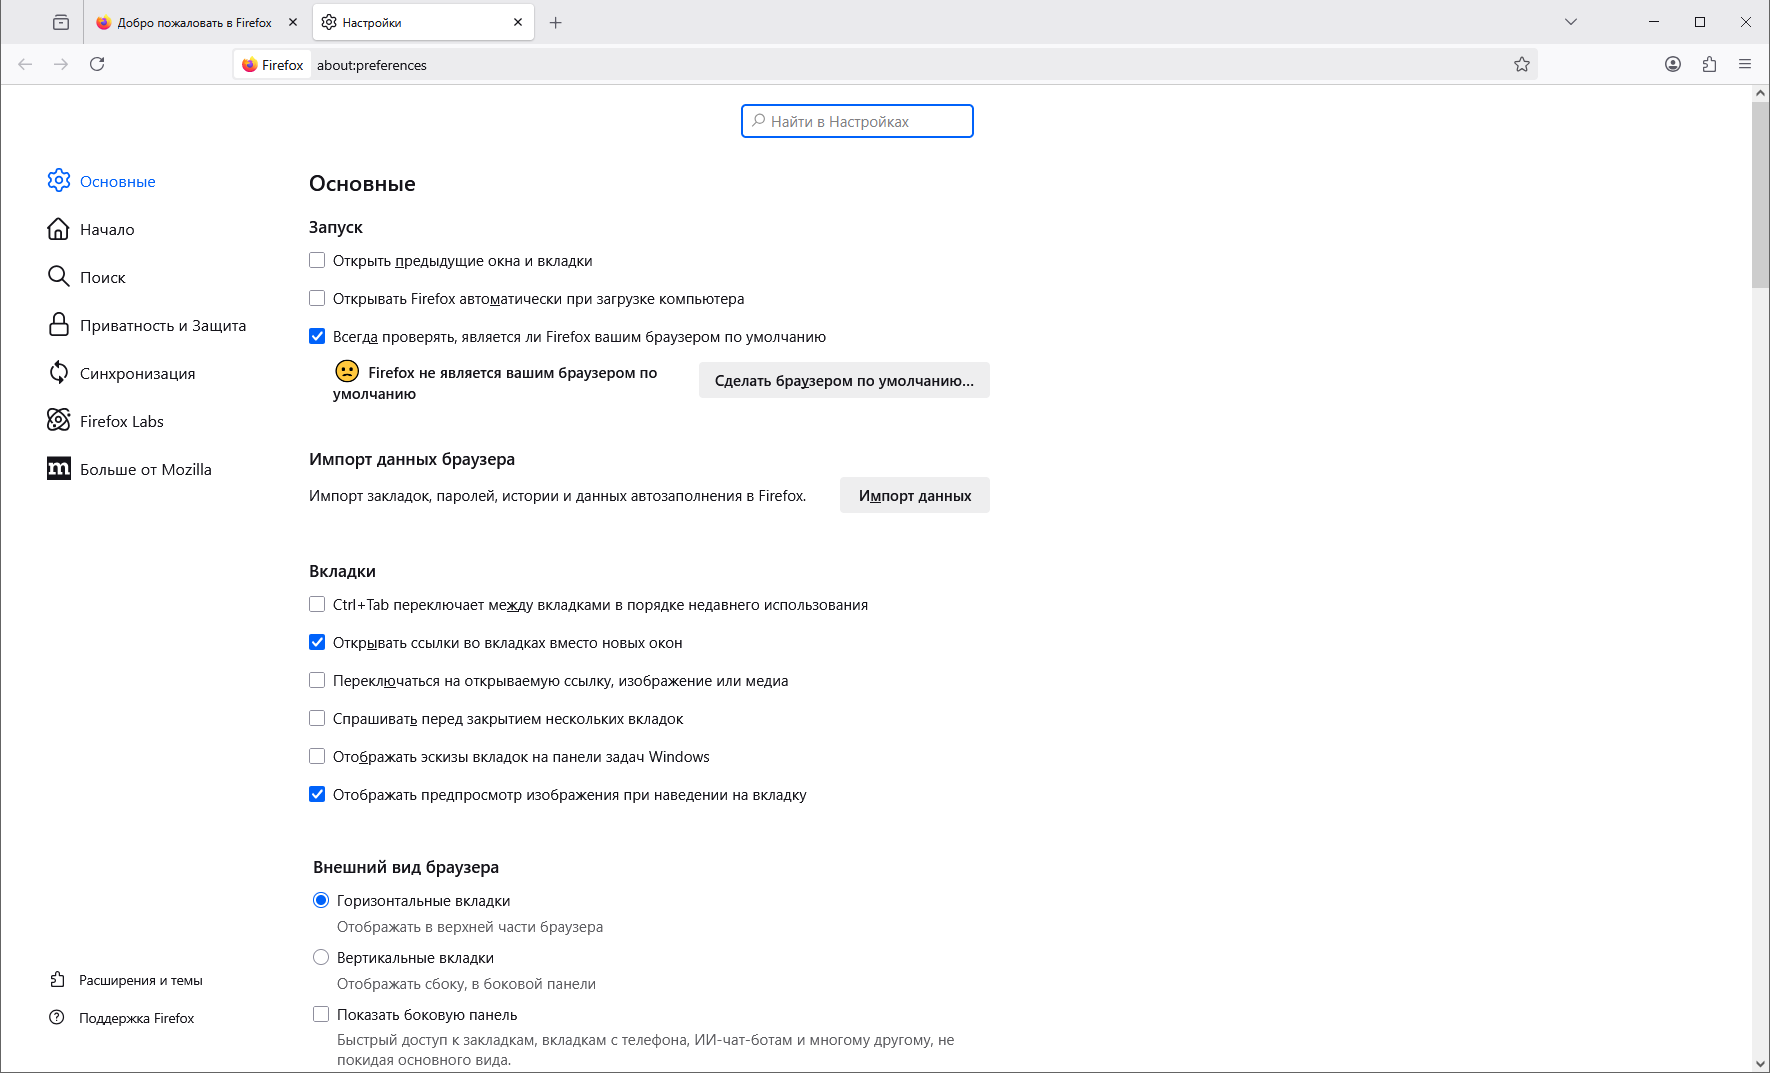Click the back navigation arrow
Viewport: 1770px width, 1073px height.
point(25,64)
